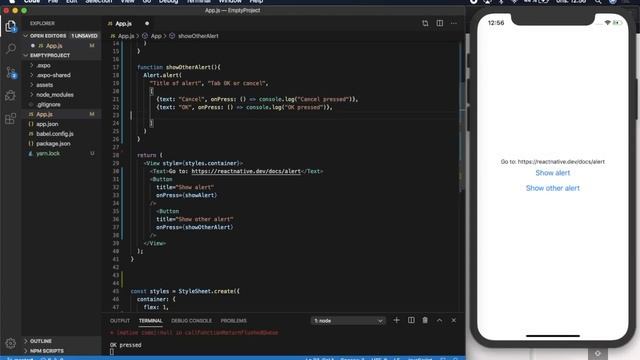Switch to the App.js editor tab

click(123, 24)
